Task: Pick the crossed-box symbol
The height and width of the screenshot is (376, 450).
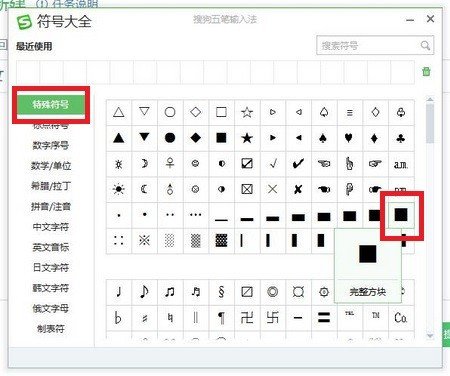Action: tap(247, 189)
